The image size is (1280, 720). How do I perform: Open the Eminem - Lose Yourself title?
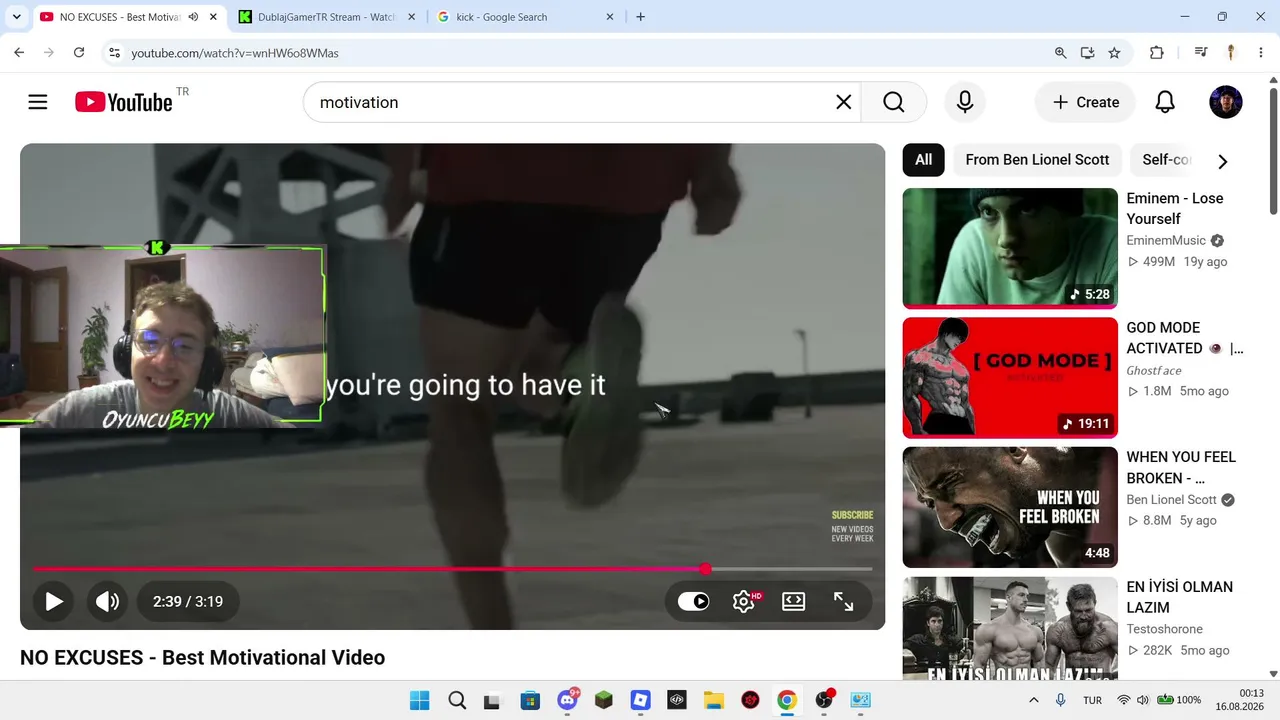click(1175, 208)
